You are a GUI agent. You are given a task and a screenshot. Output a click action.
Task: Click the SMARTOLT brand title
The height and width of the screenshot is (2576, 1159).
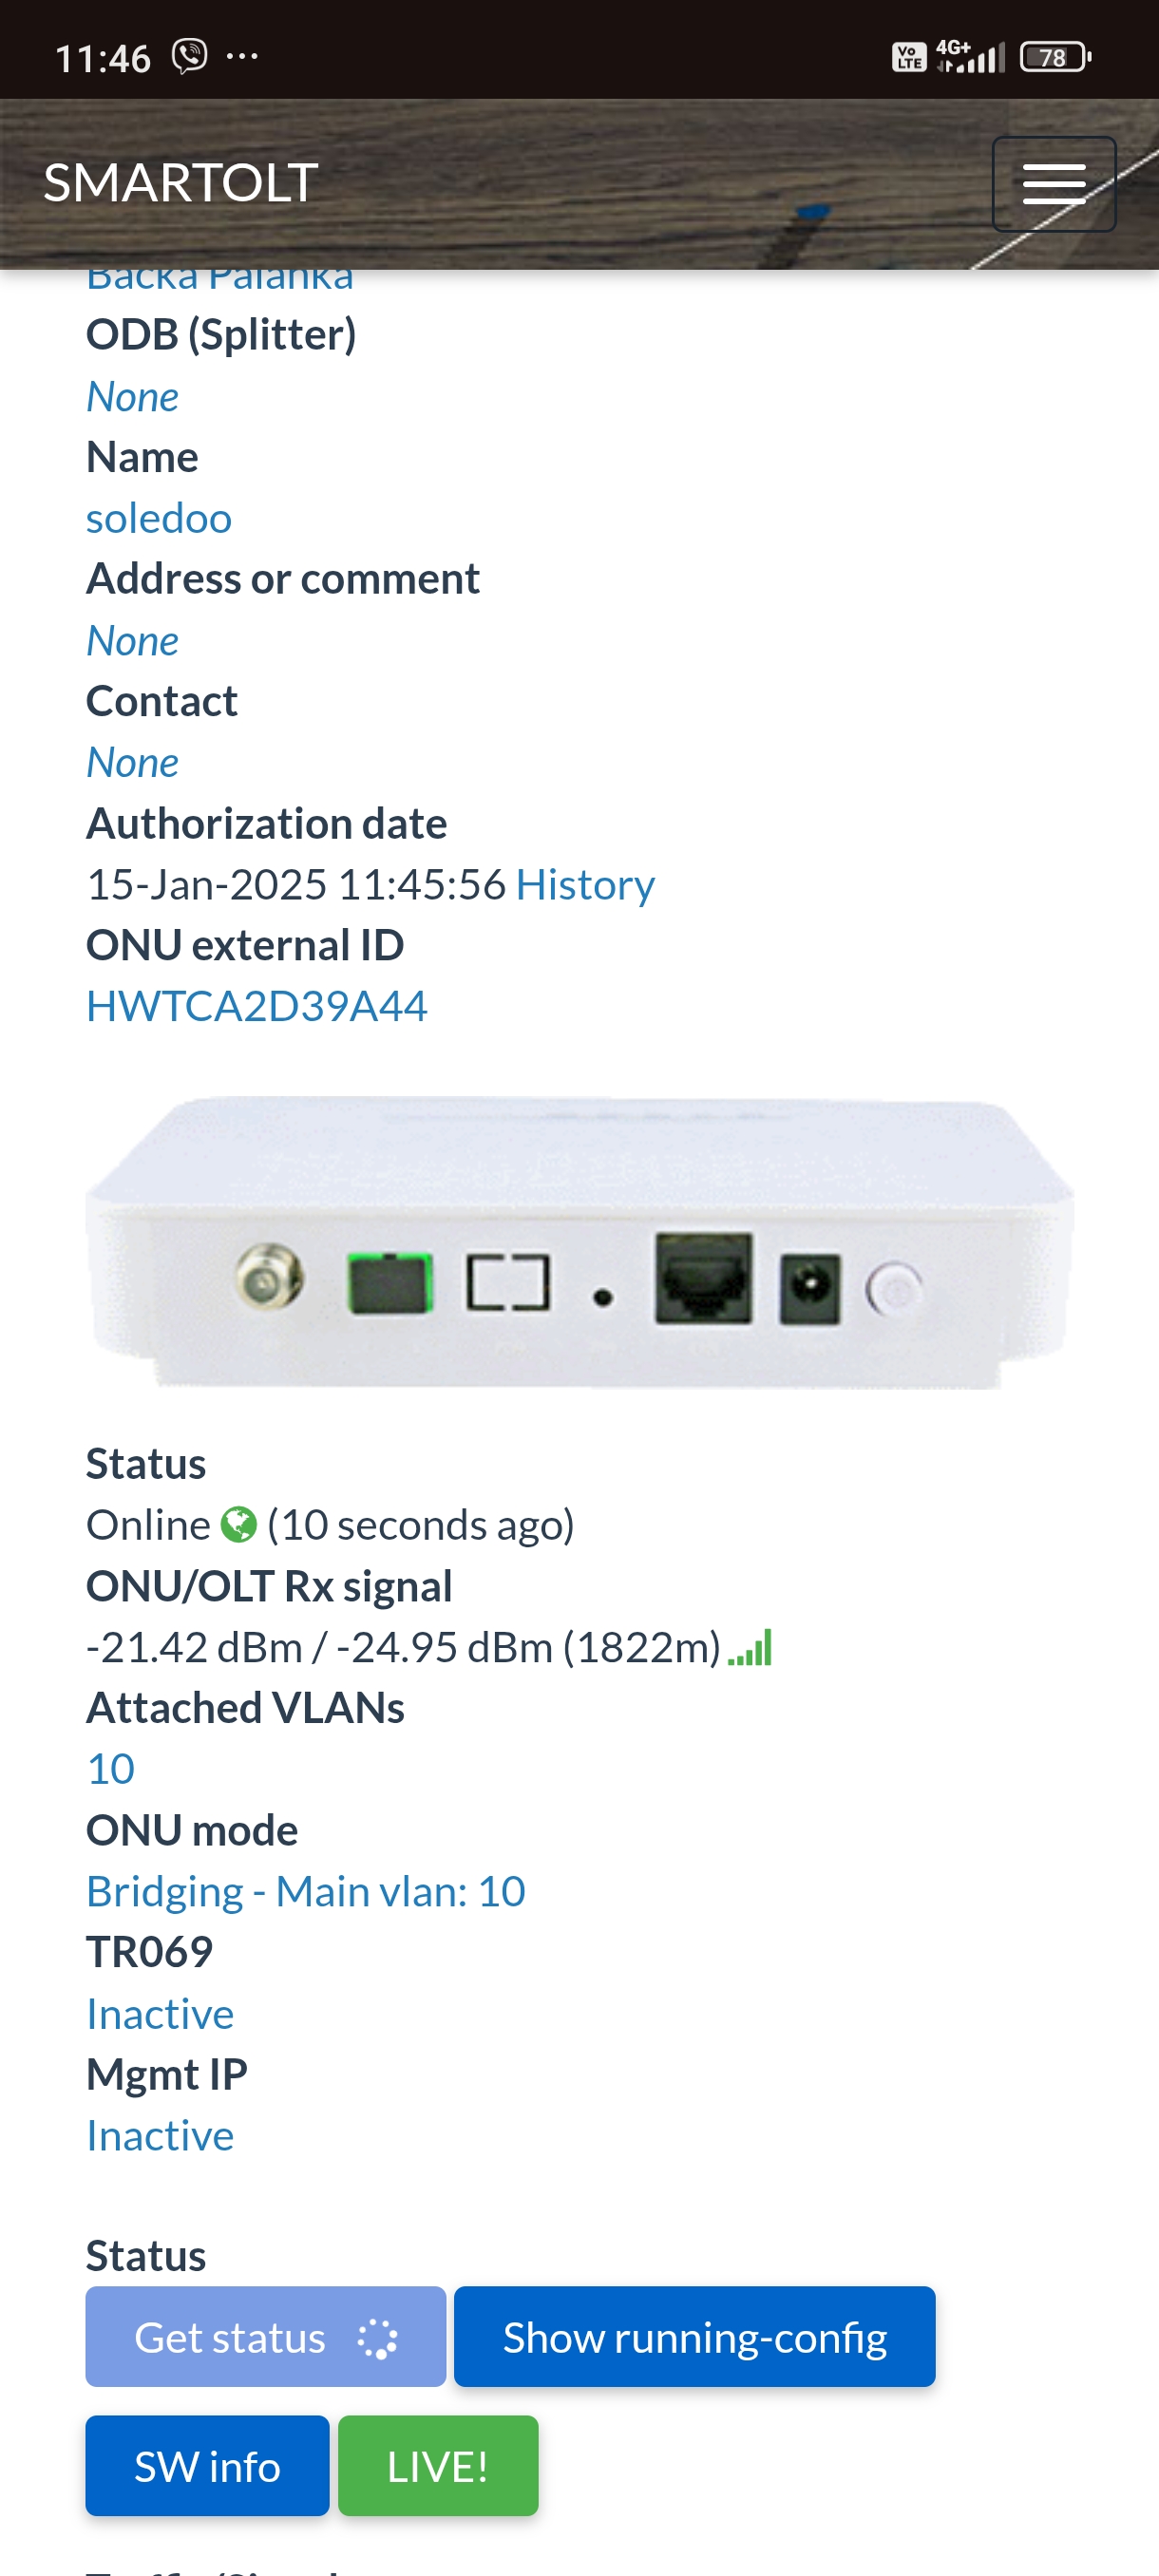coord(181,183)
